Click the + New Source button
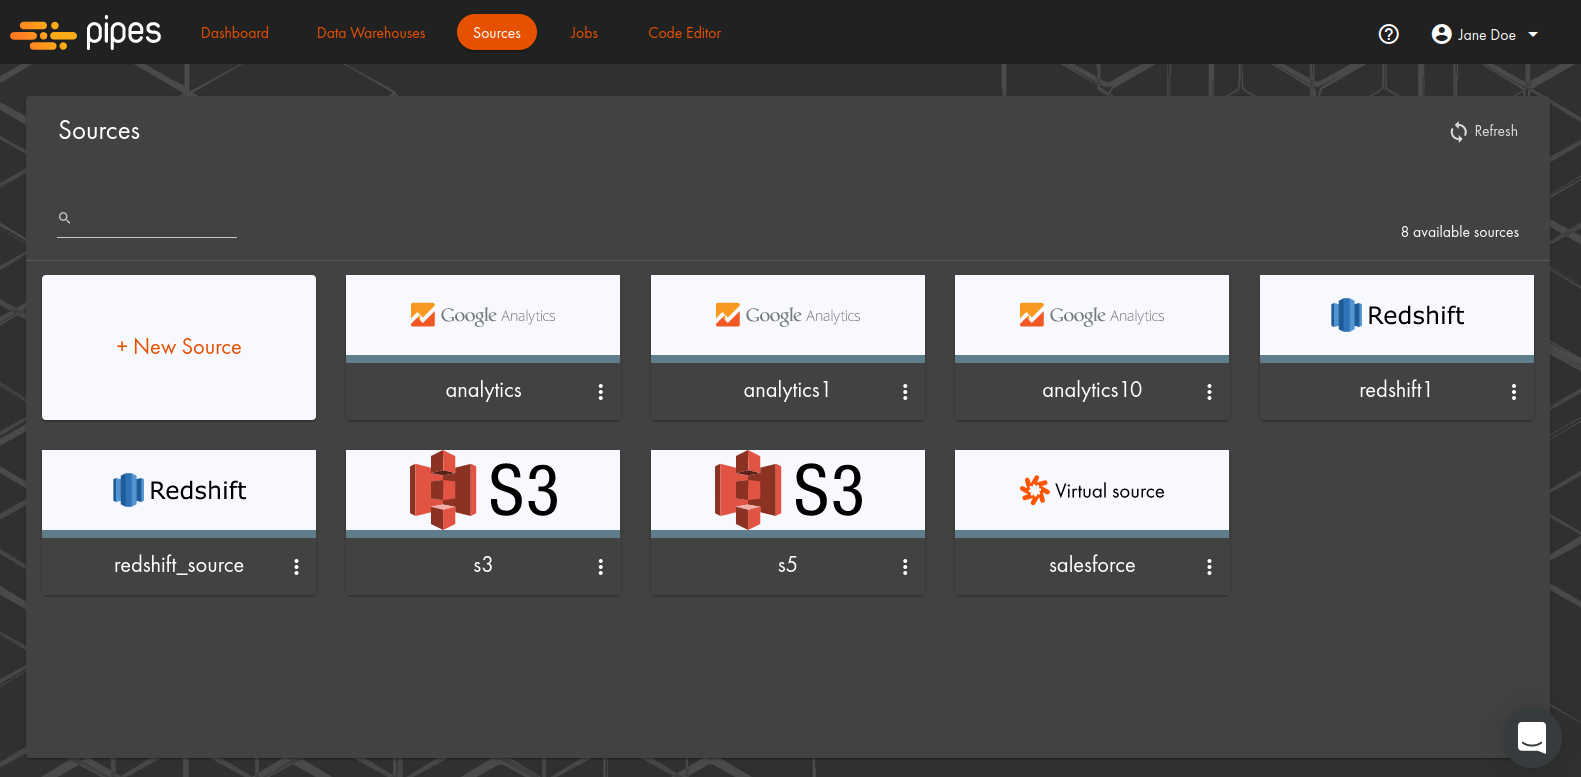The height and width of the screenshot is (777, 1581). (x=179, y=347)
